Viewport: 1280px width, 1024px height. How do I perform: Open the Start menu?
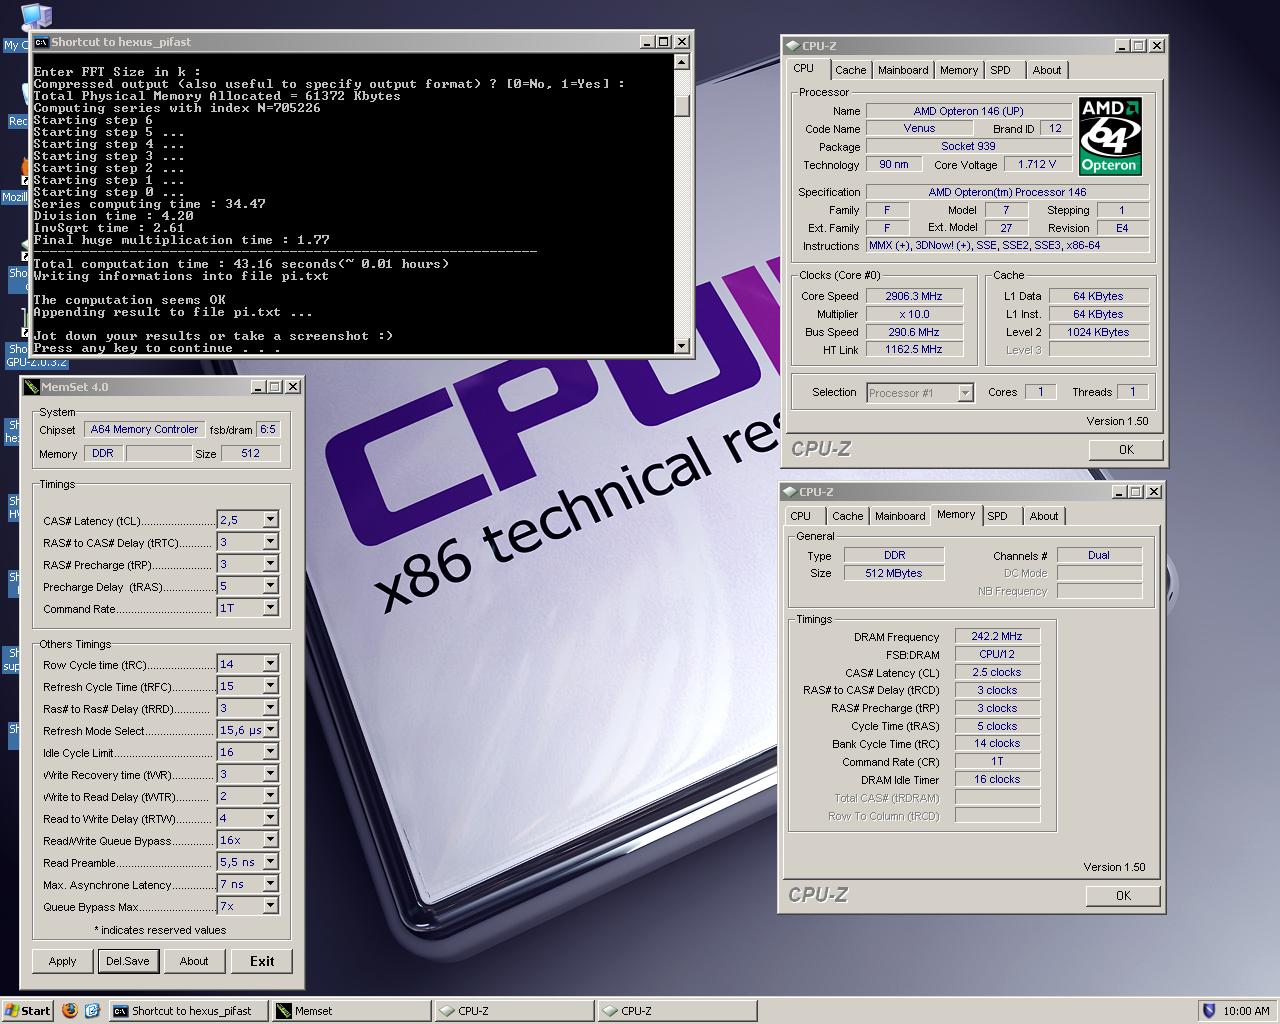[27, 1011]
